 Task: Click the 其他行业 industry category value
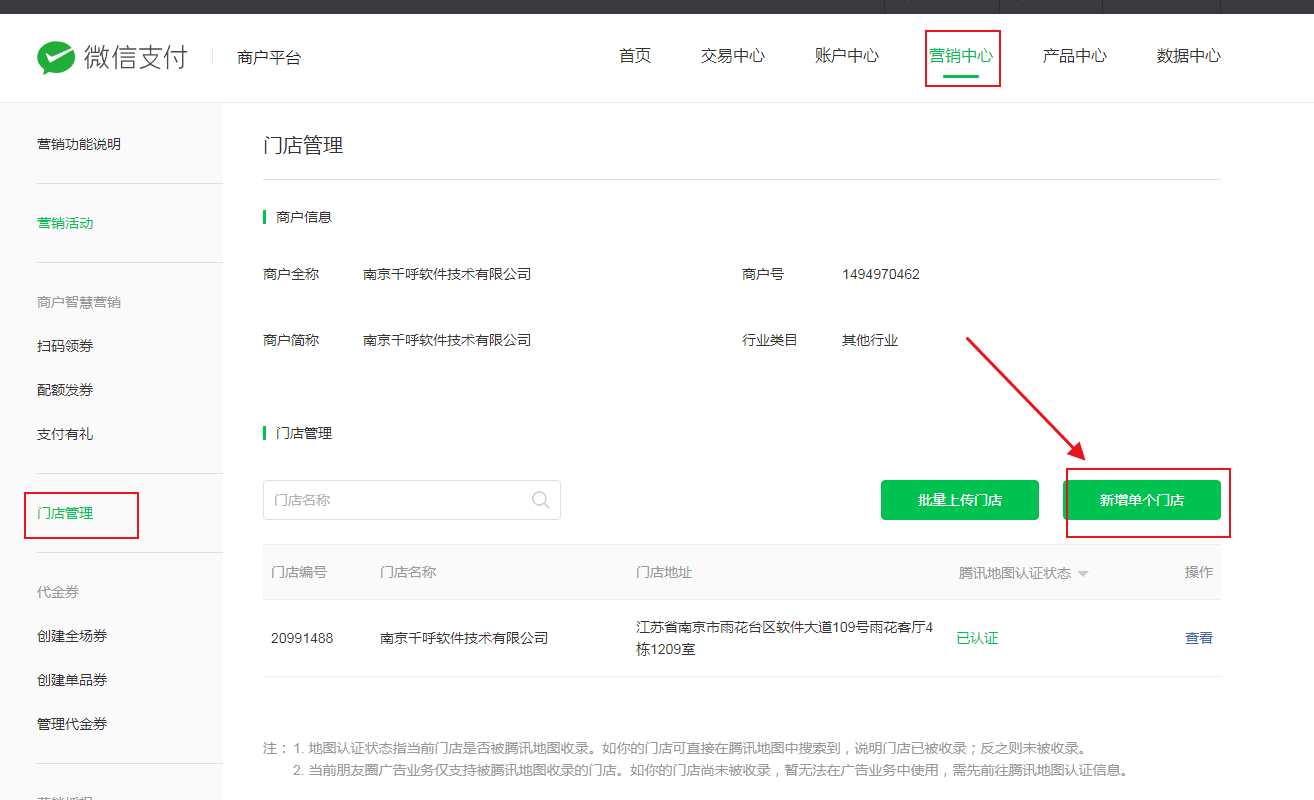pos(870,340)
